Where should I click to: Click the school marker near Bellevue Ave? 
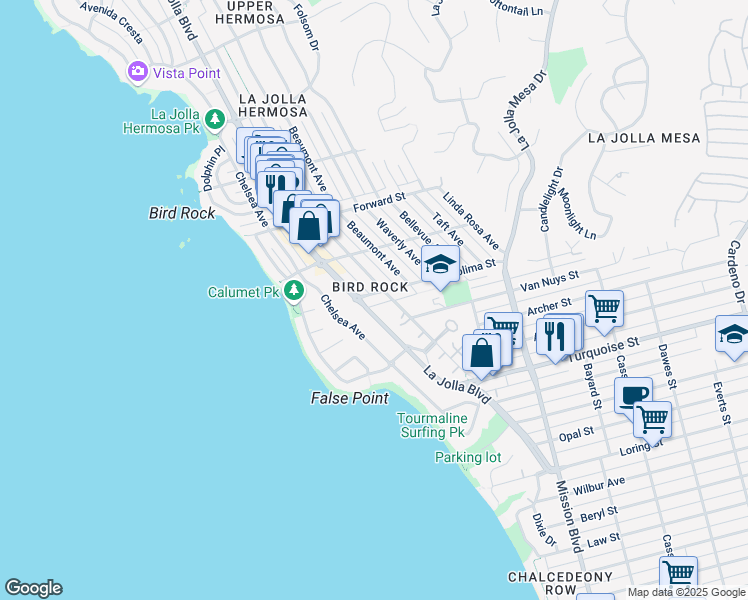click(x=440, y=266)
